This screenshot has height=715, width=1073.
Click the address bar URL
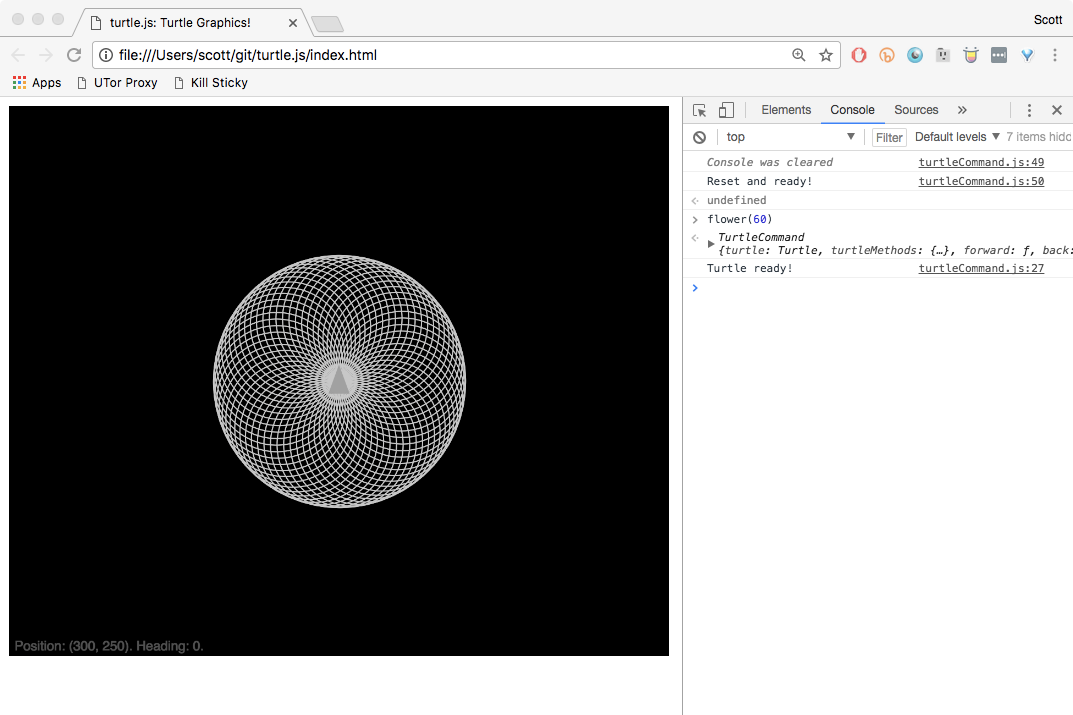coord(248,55)
